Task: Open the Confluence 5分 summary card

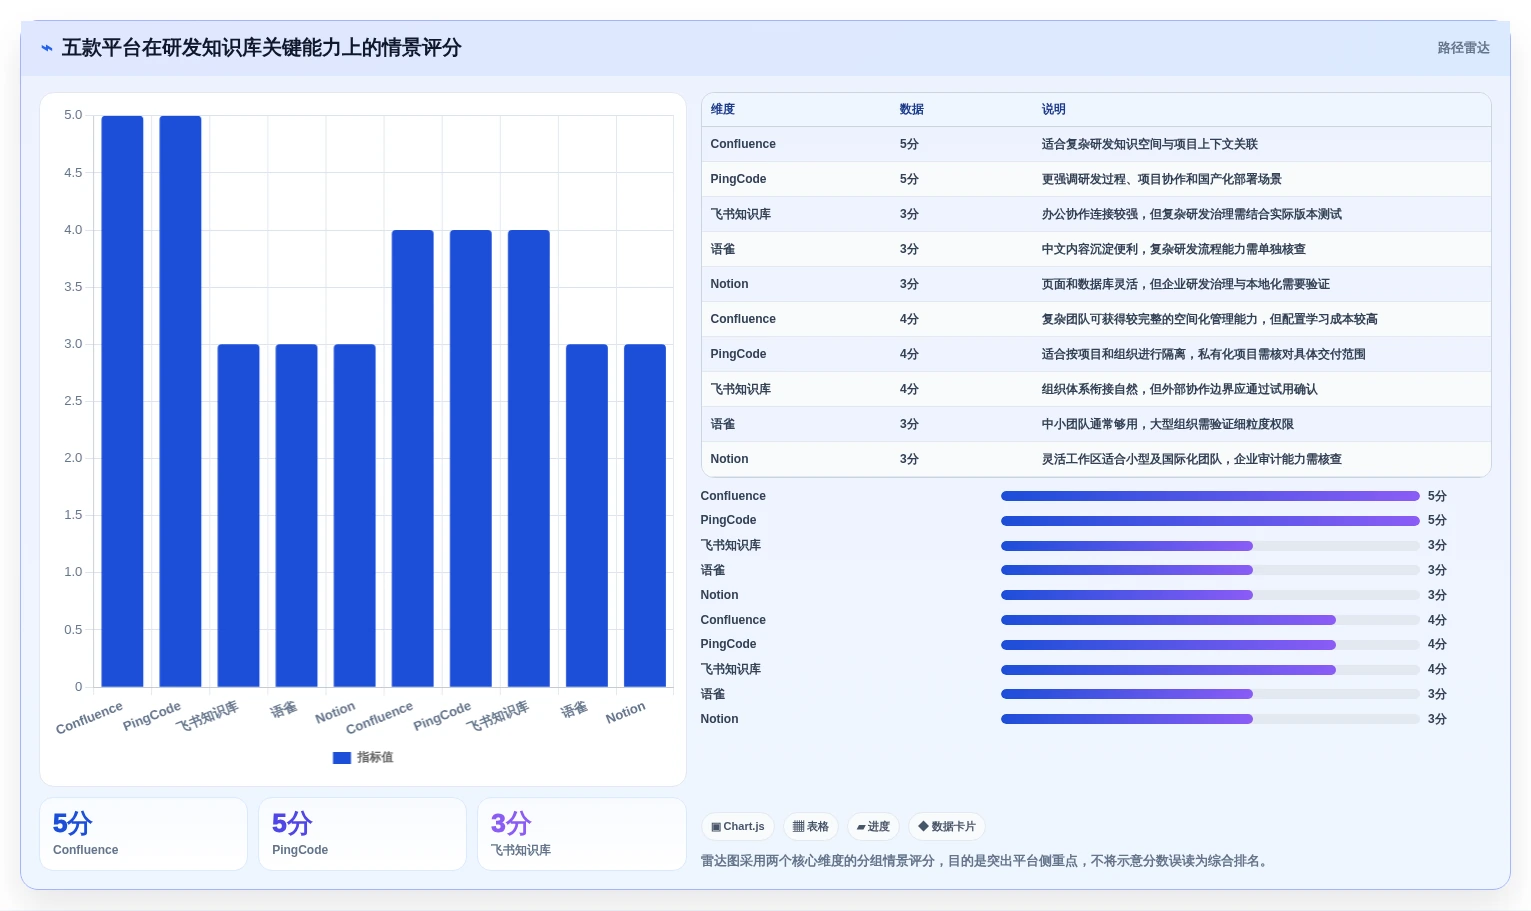Action: (x=143, y=834)
